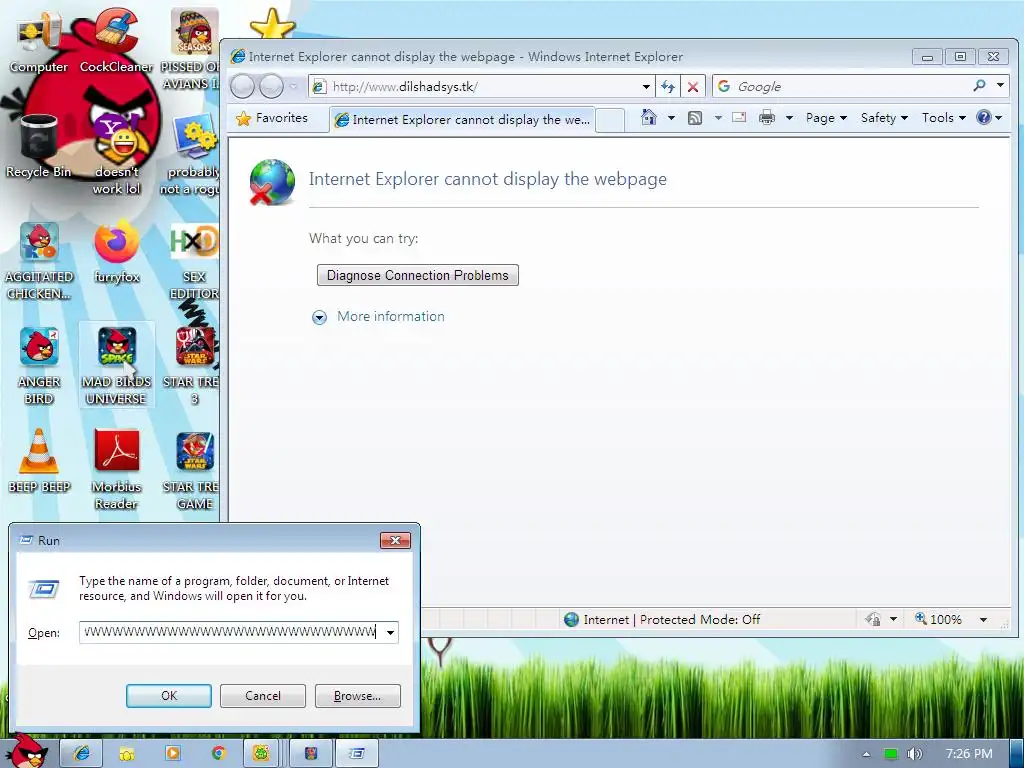
Task: Open the STAR TRE GAME desktop icon
Action: [193, 469]
